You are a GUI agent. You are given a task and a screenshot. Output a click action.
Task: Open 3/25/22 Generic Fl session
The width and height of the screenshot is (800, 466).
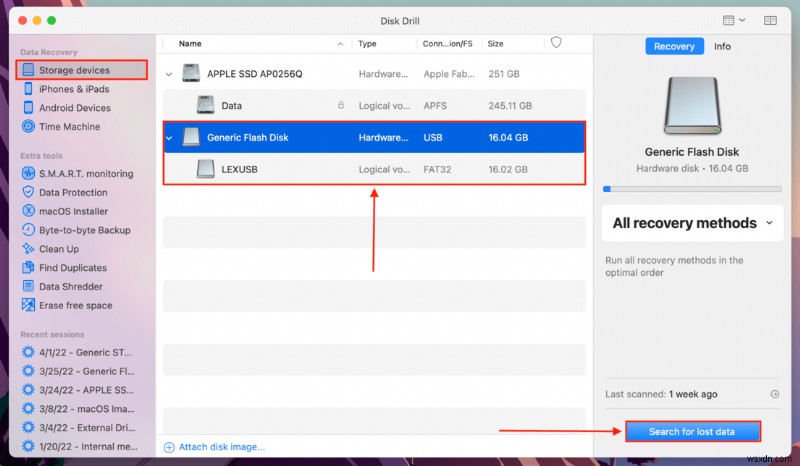(x=80, y=371)
